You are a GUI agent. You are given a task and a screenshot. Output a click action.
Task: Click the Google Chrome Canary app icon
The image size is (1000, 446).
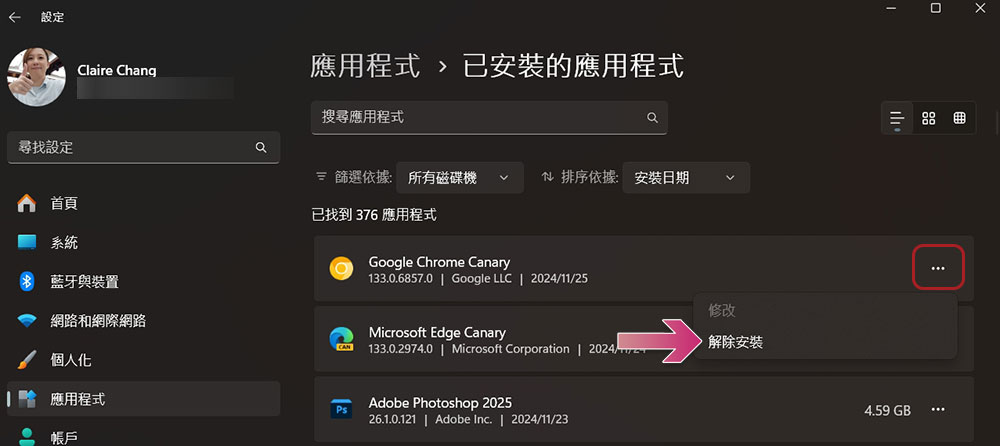pos(341,269)
